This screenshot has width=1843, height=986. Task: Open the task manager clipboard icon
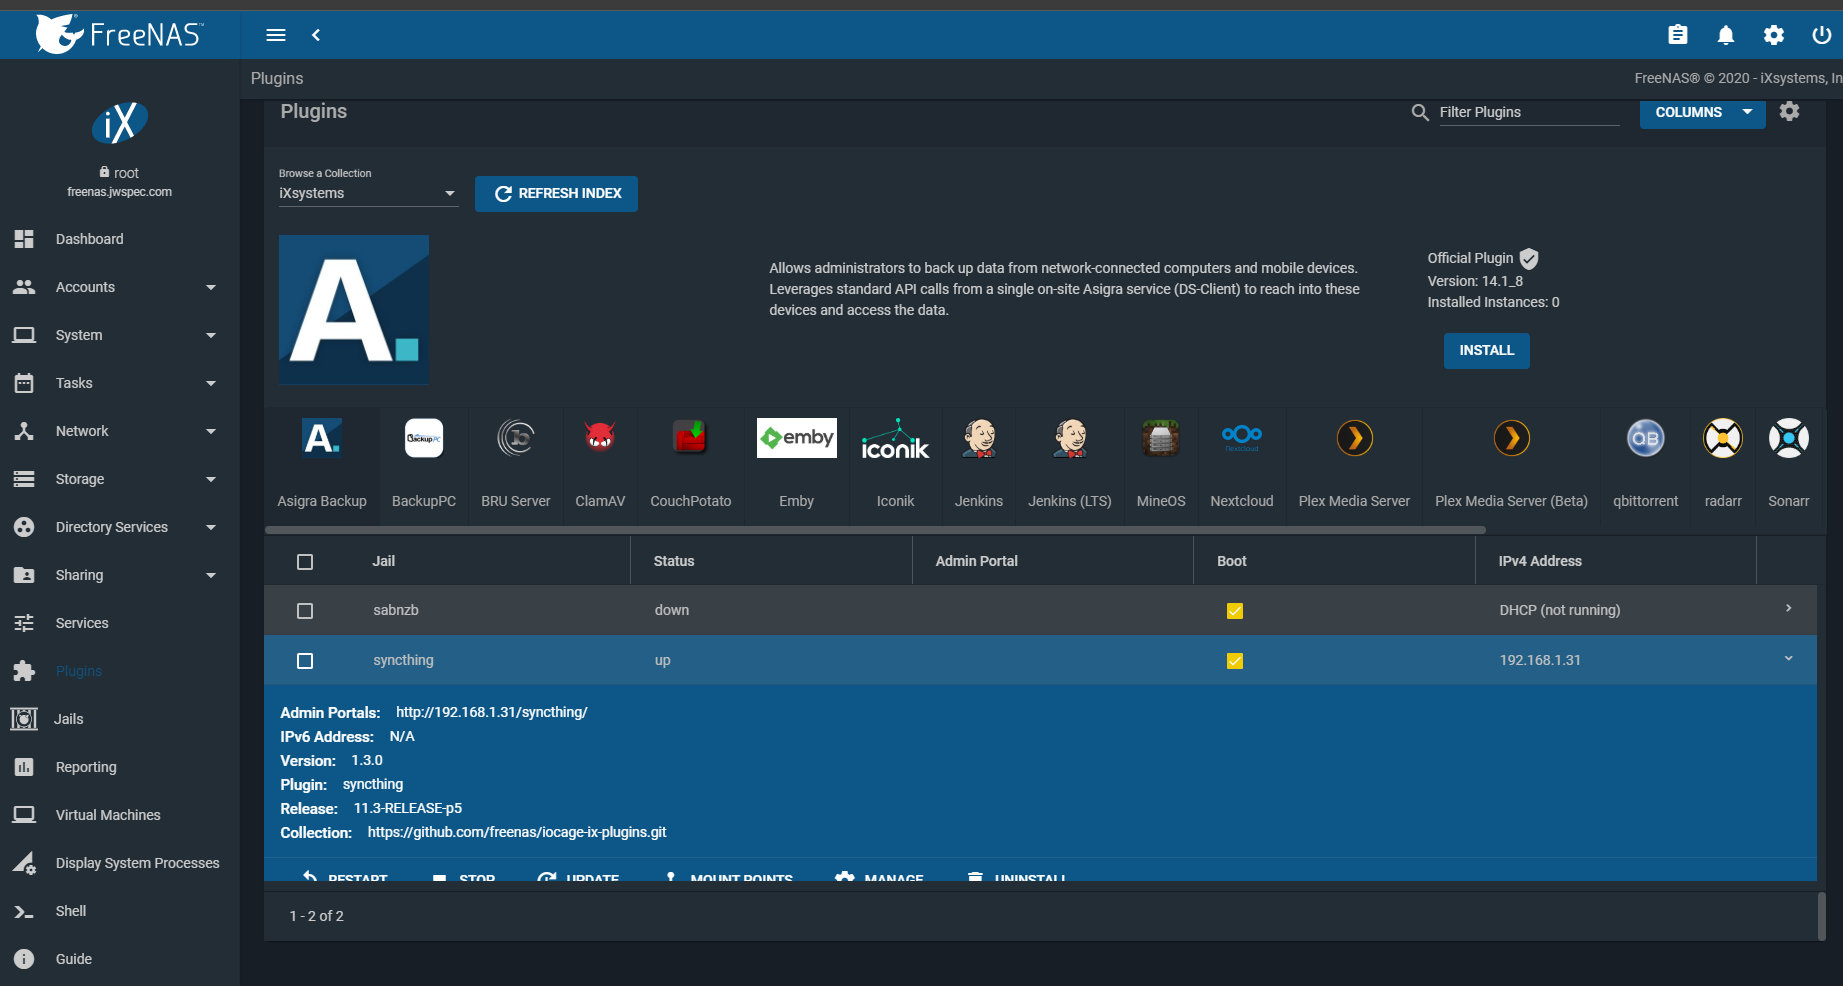pyautogui.click(x=1678, y=35)
